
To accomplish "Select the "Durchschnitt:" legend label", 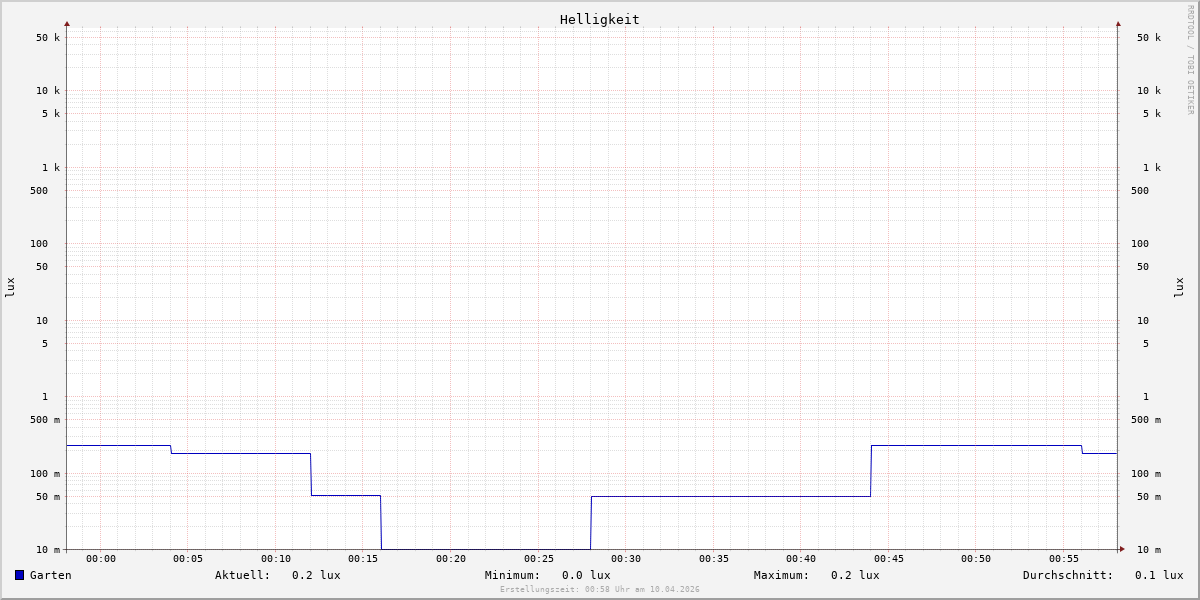I will pyautogui.click(x=1068, y=575).
